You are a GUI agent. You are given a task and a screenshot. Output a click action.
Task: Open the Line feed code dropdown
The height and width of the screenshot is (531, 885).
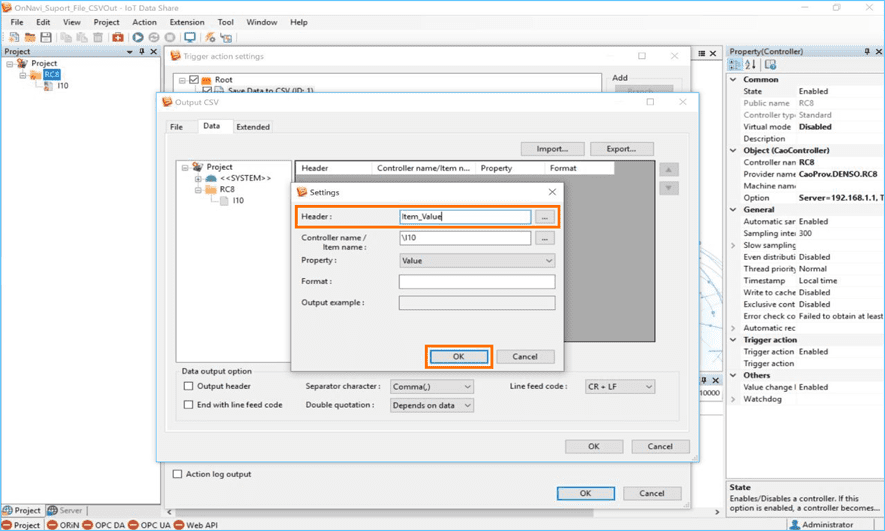[x=620, y=387]
